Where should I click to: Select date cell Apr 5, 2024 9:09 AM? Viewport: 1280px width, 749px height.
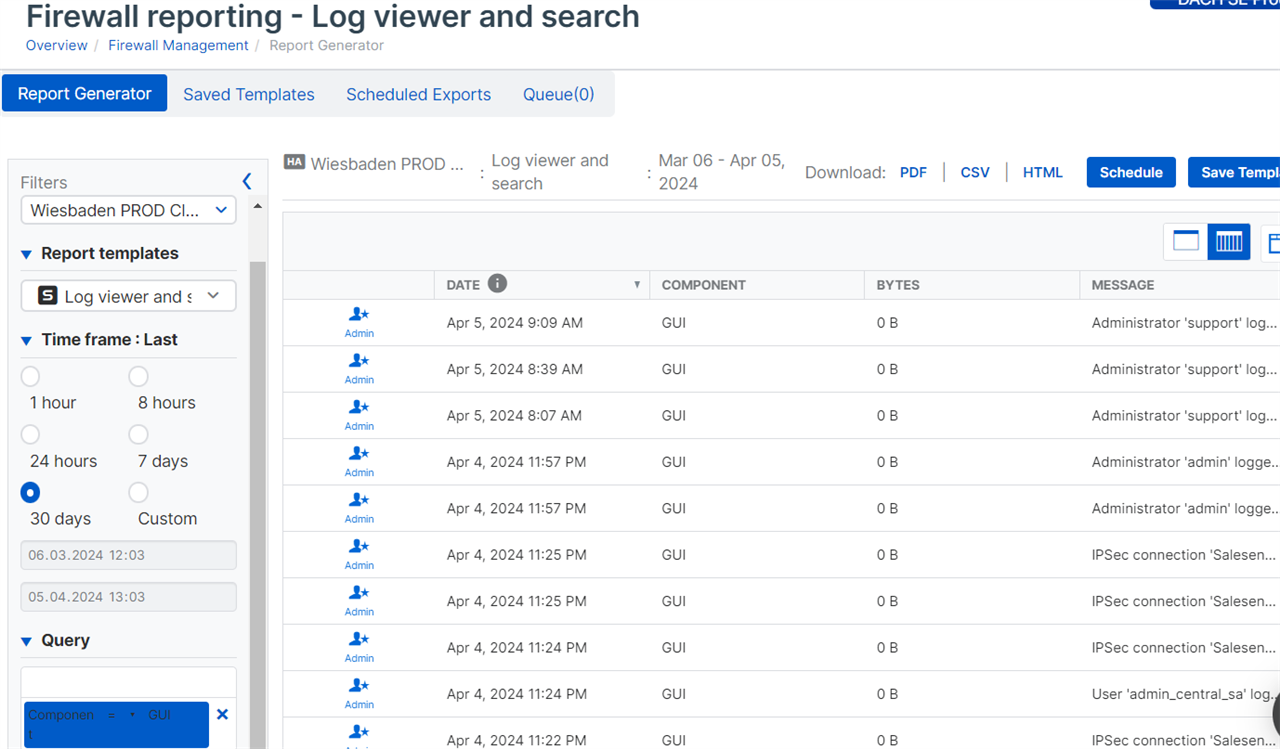(x=515, y=323)
